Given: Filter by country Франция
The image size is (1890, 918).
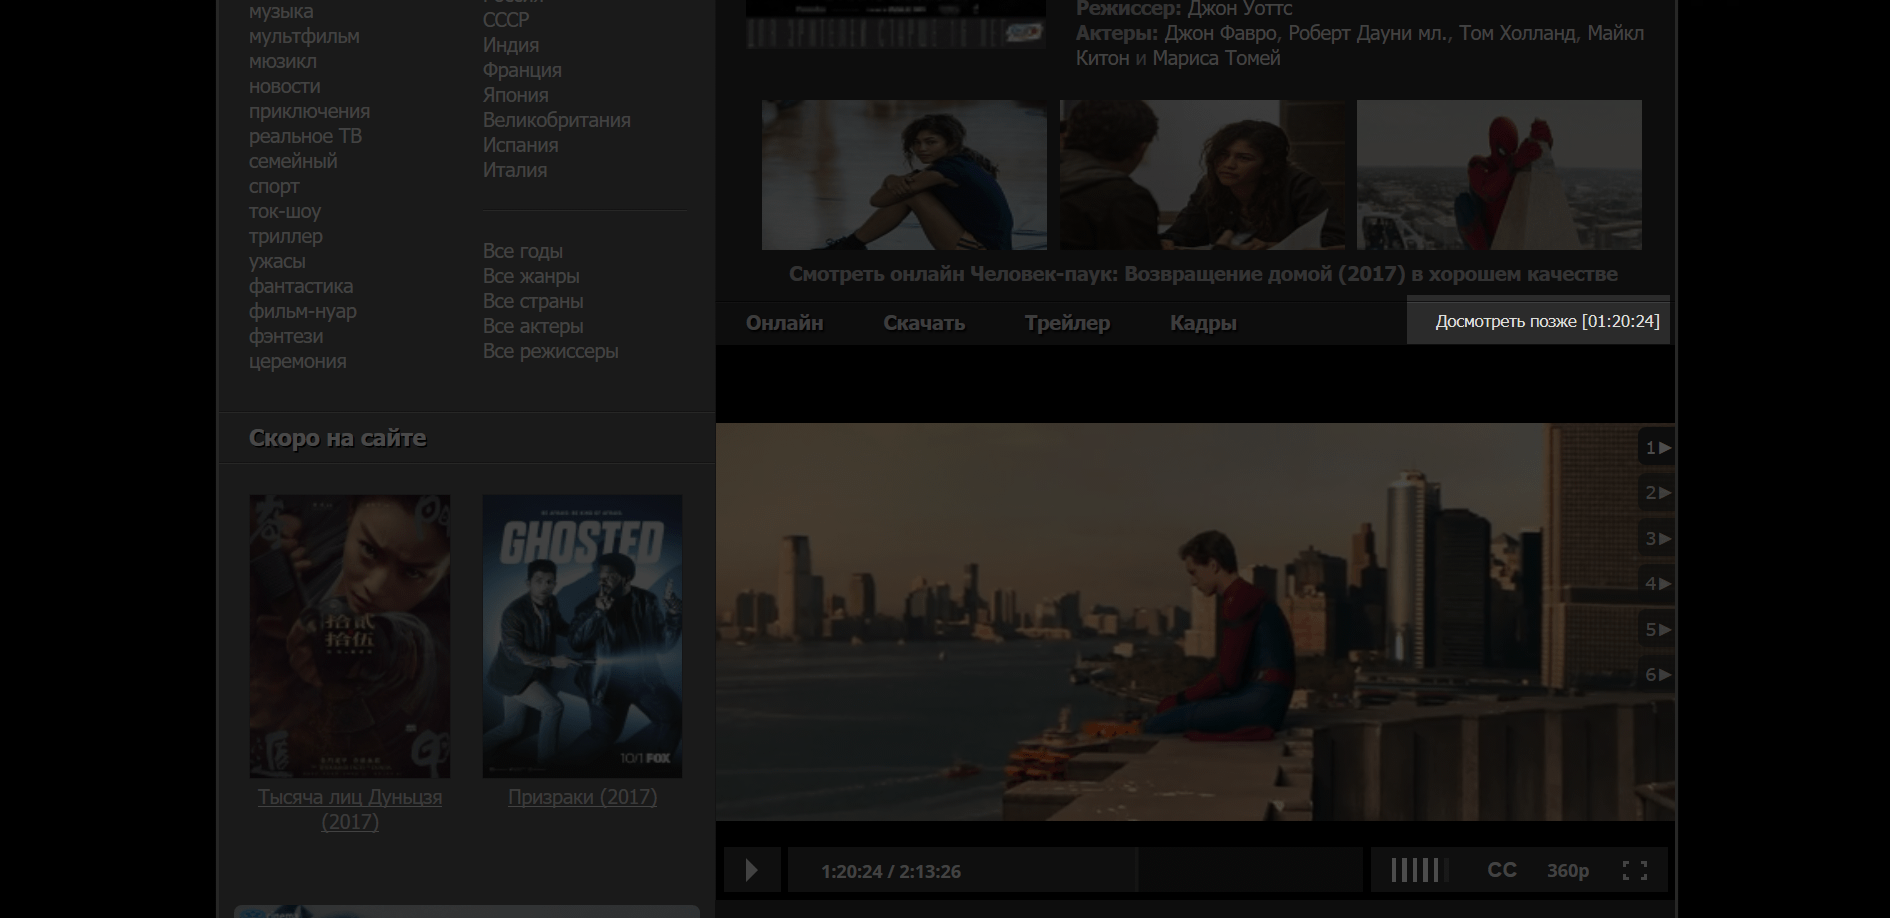Looking at the screenshot, I should pyautogui.click(x=522, y=70).
